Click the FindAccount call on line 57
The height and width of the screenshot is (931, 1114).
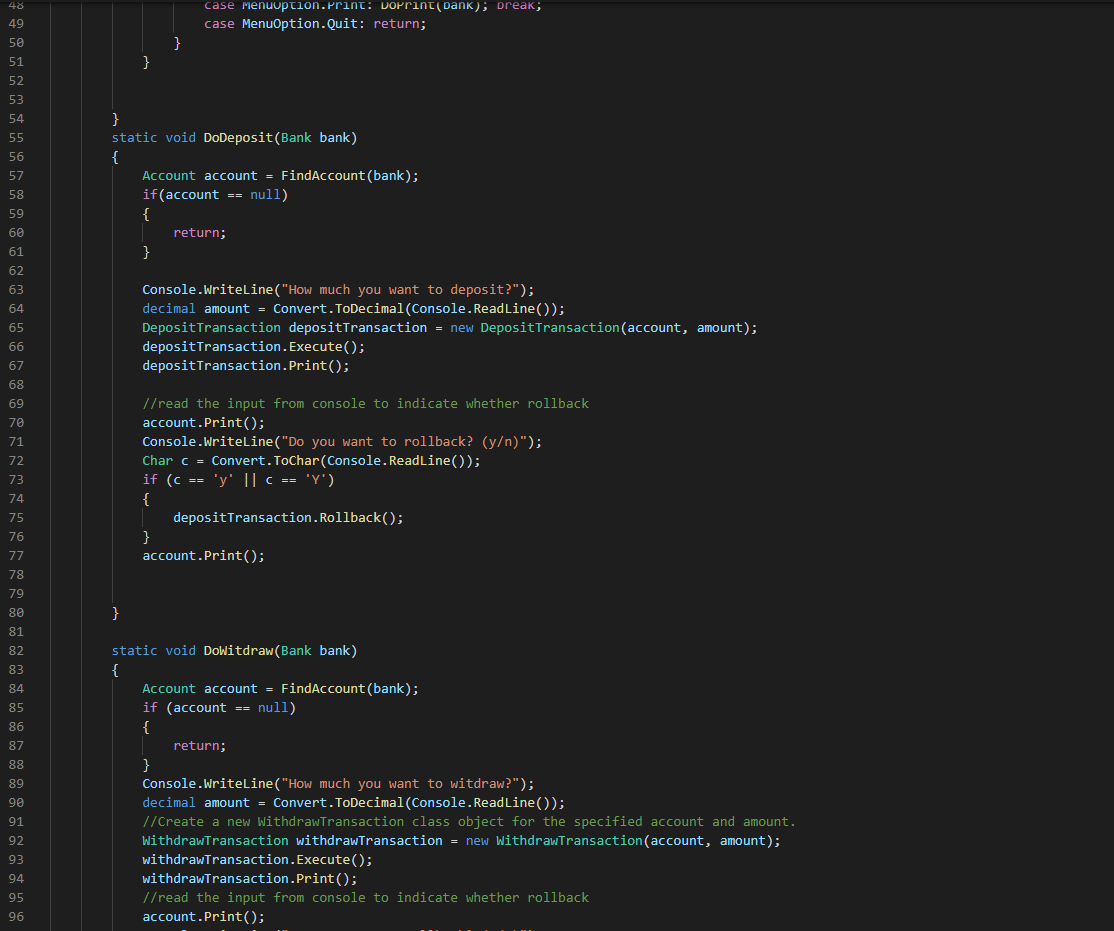point(322,175)
